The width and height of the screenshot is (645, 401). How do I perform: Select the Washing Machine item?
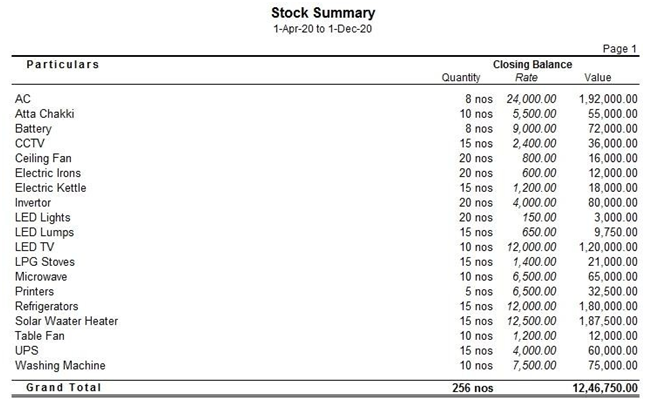[59, 365]
